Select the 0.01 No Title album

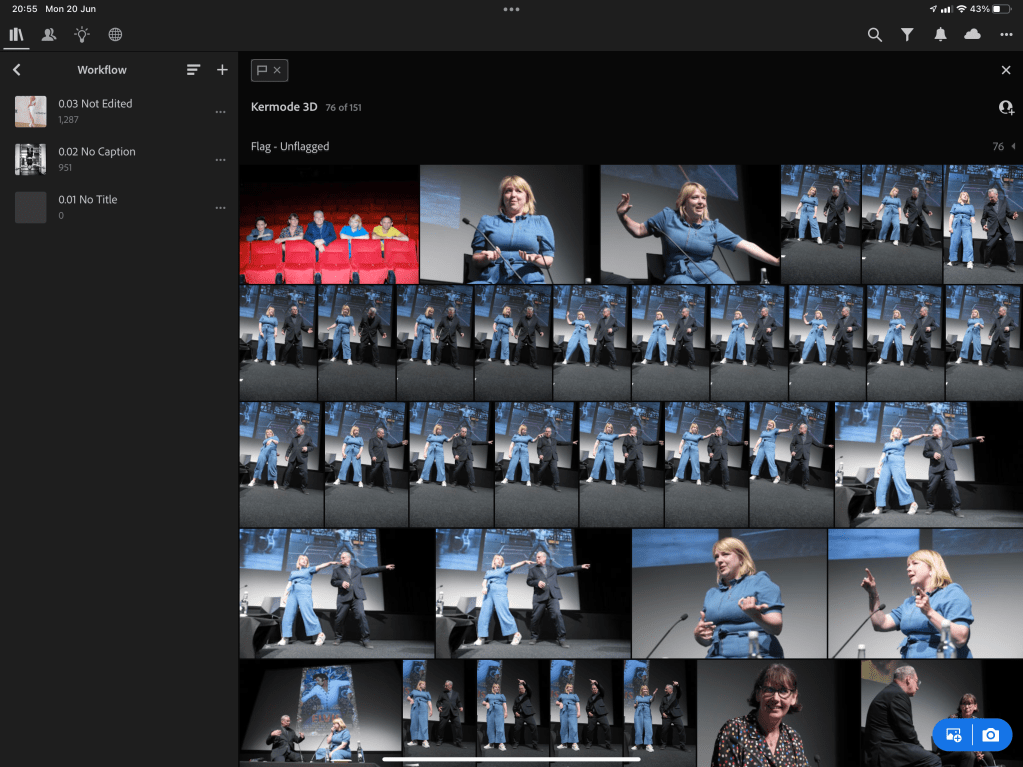[88, 207]
